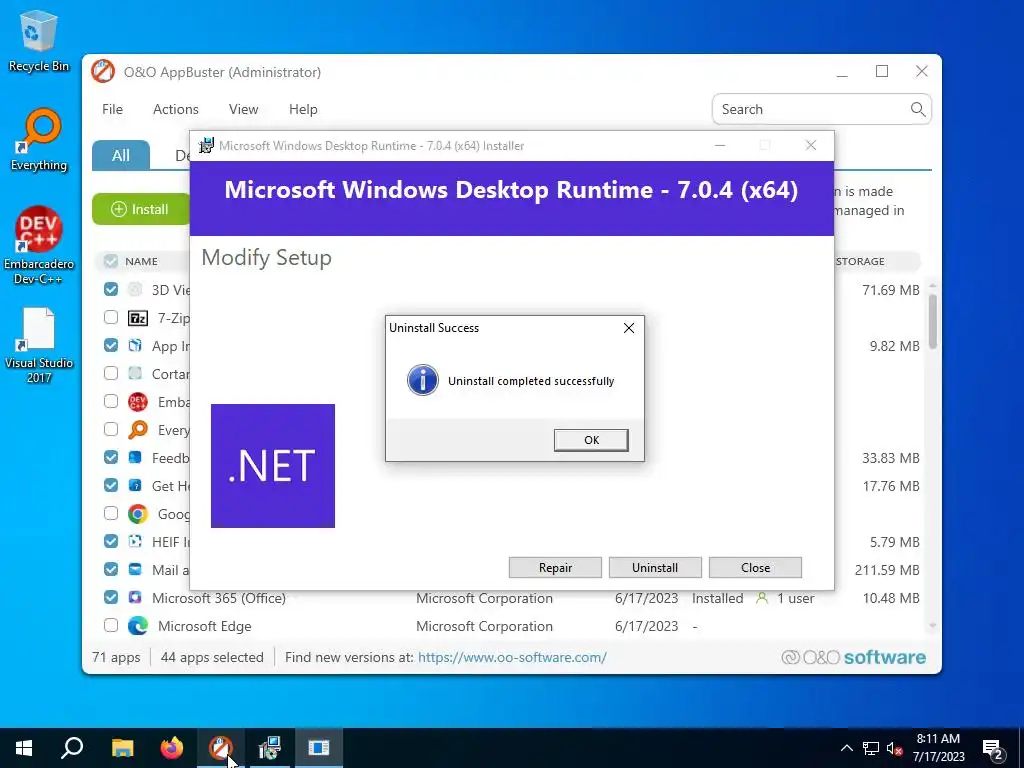1024x768 pixels.
Task: Click the muted volume tray icon
Action: point(895,748)
